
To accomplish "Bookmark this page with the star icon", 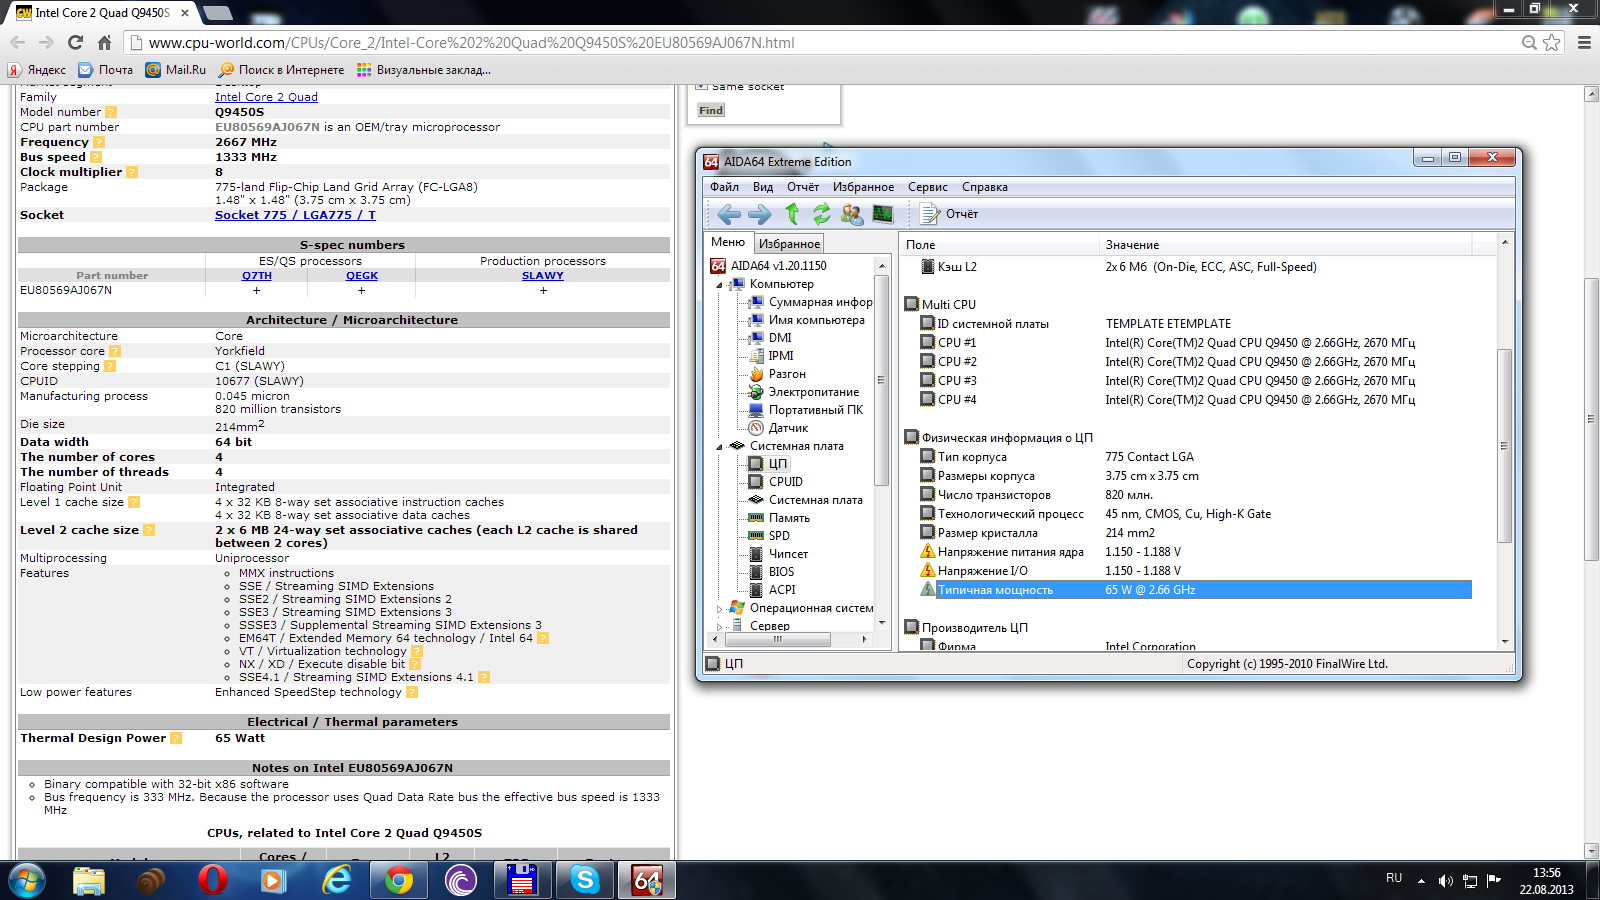I will pos(1552,42).
